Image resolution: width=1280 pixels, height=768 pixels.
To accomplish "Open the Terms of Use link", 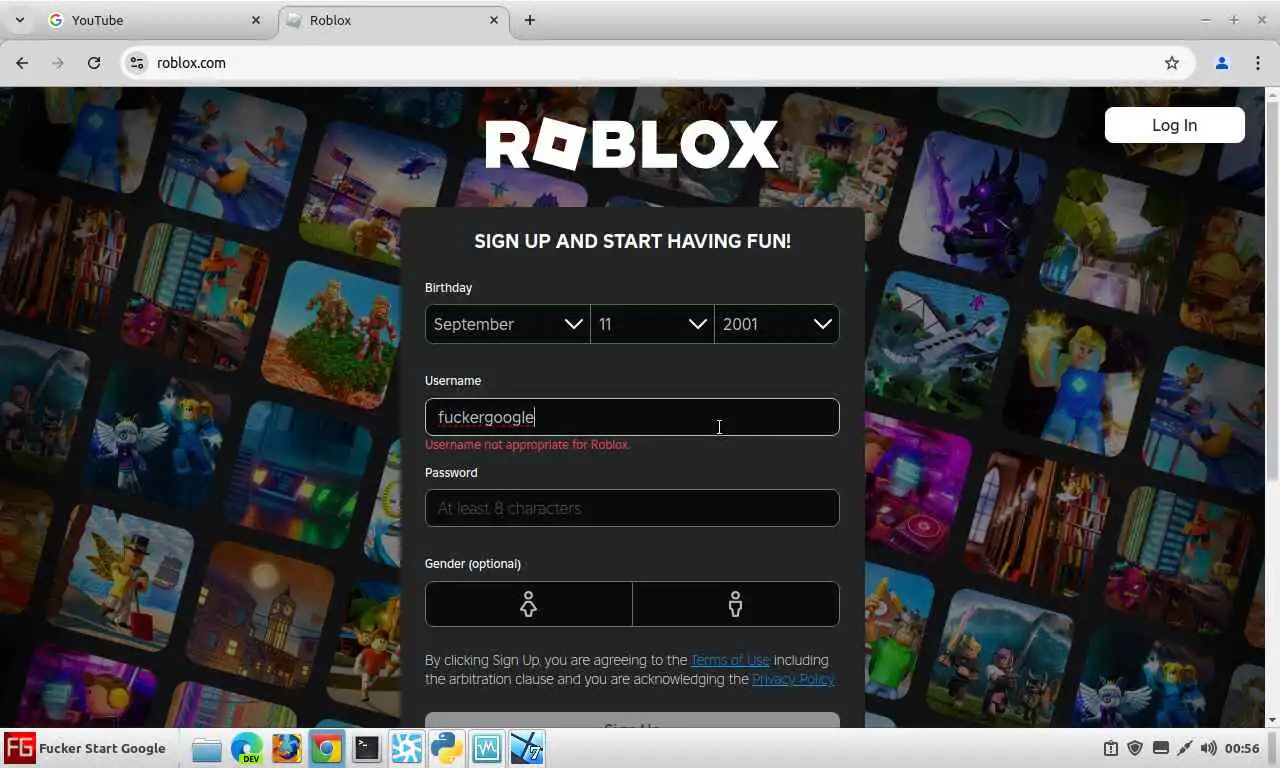I will (x=730, y=660).
